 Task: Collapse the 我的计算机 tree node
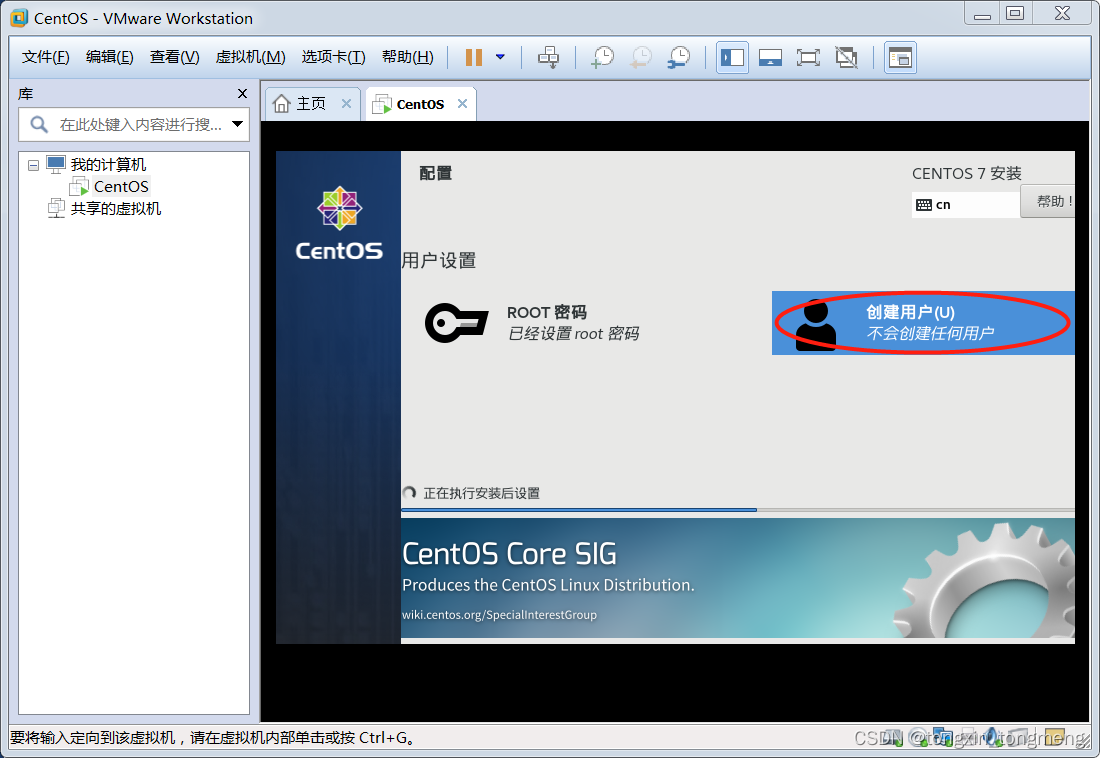point(33,166)
